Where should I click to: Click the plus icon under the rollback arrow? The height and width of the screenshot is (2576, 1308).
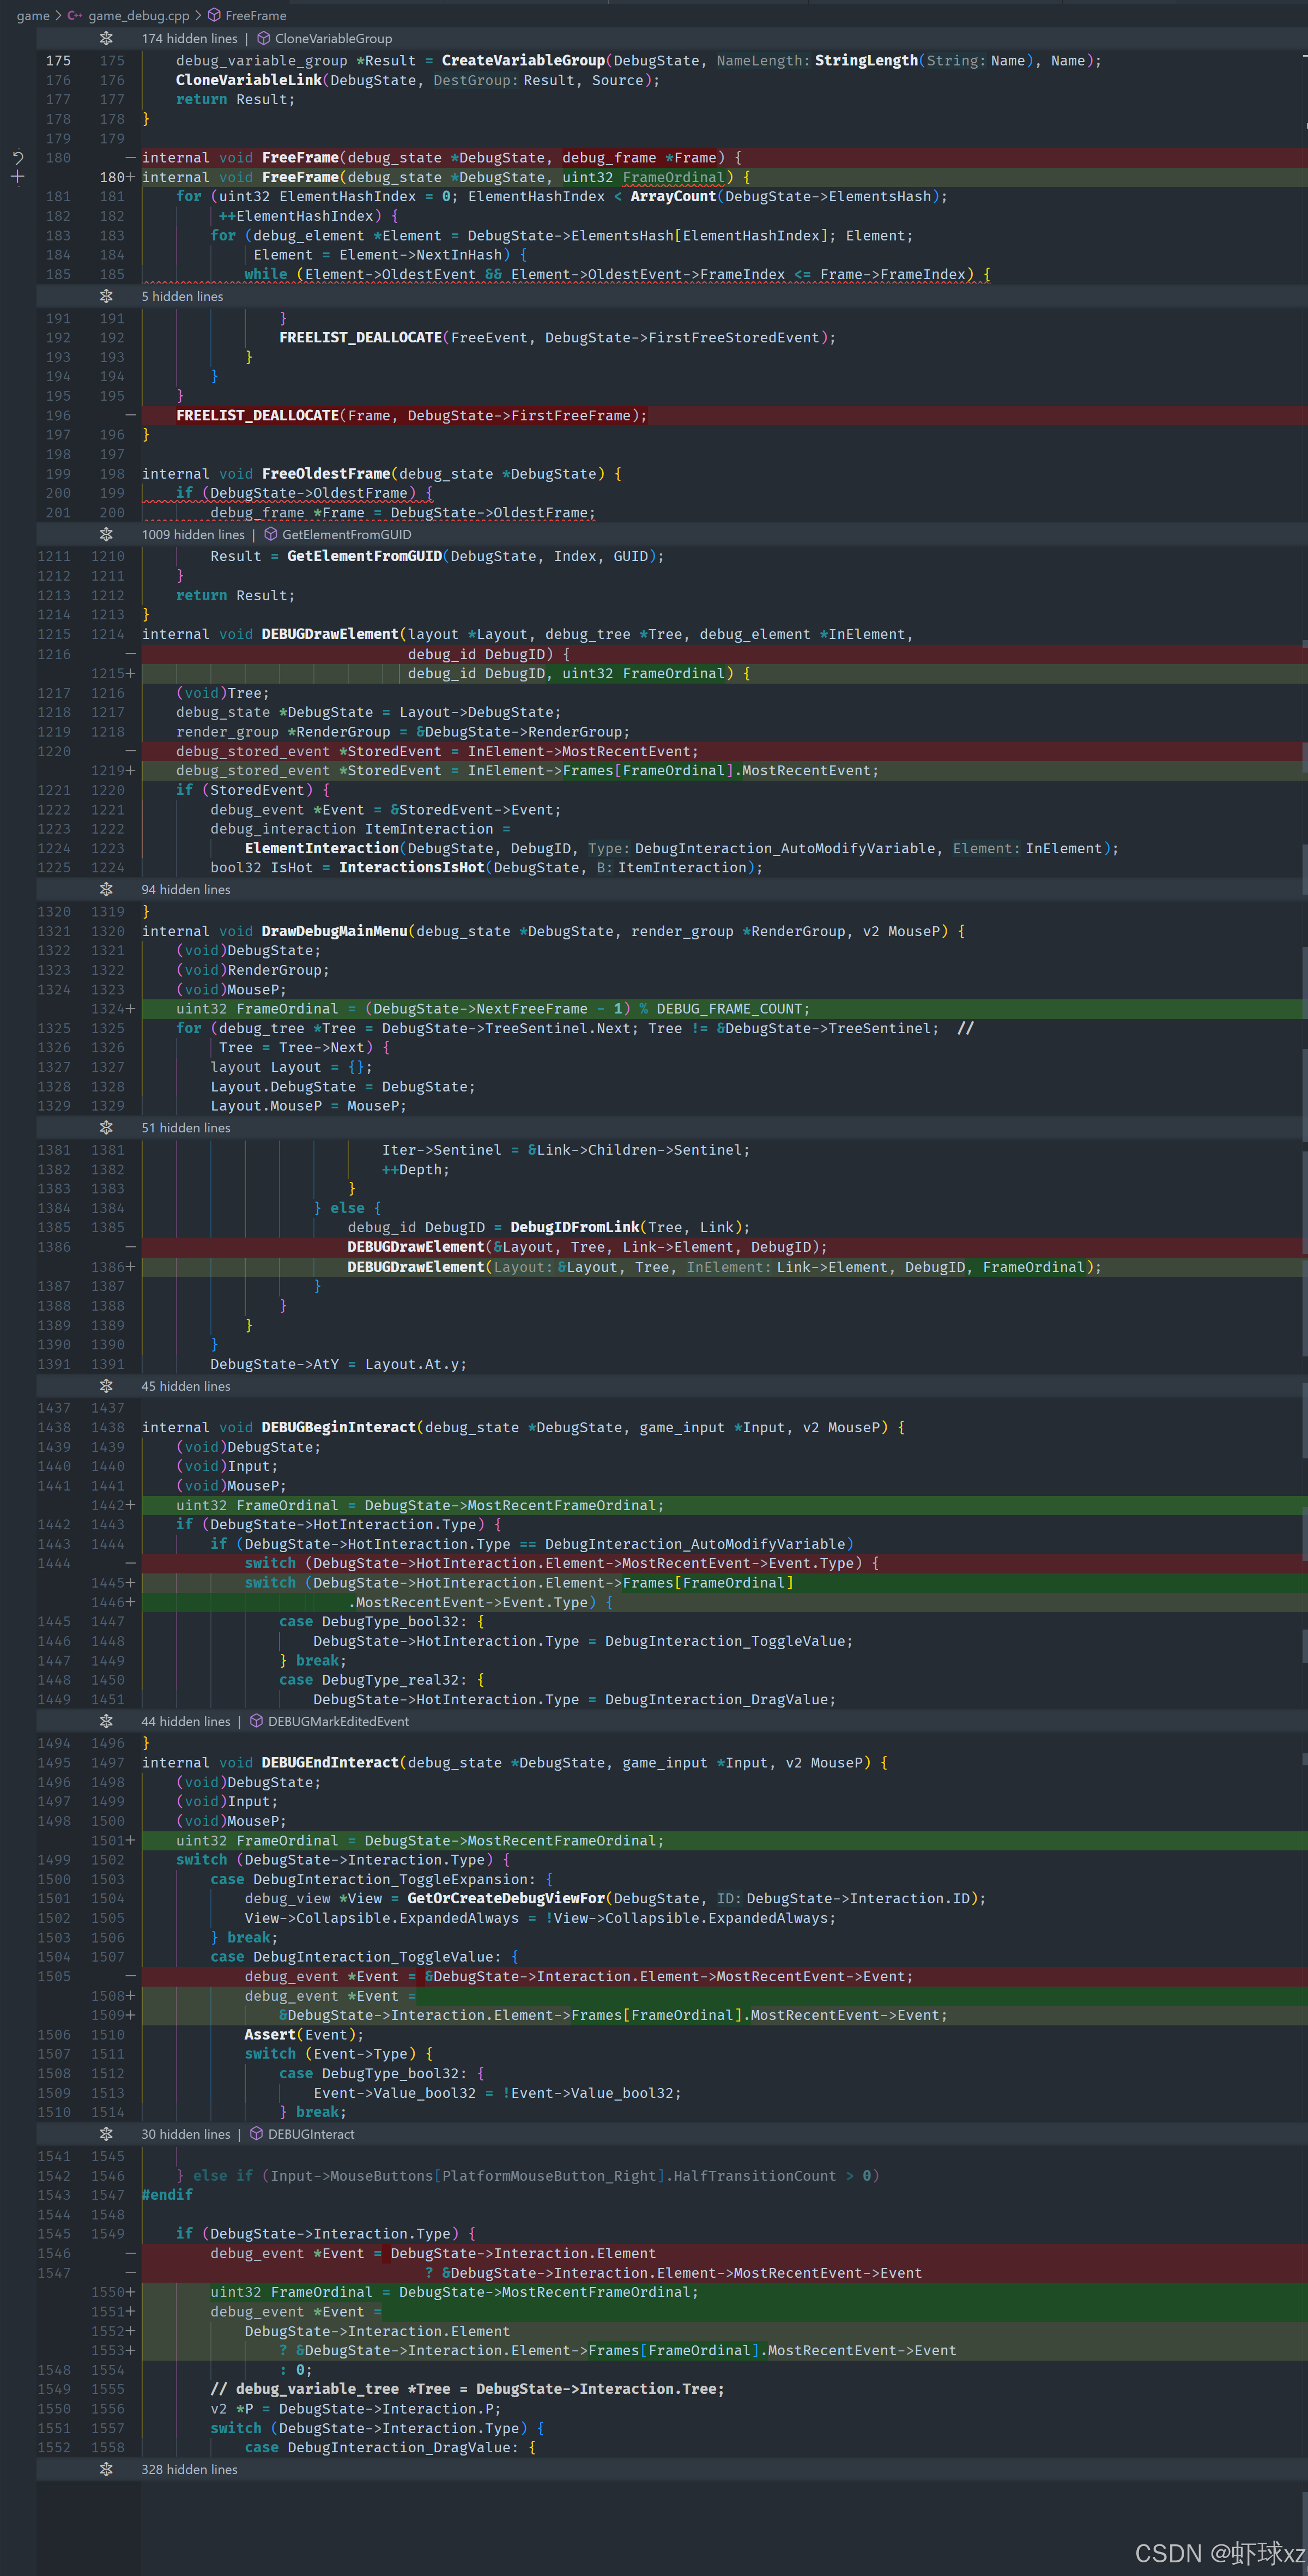[17, 177]
